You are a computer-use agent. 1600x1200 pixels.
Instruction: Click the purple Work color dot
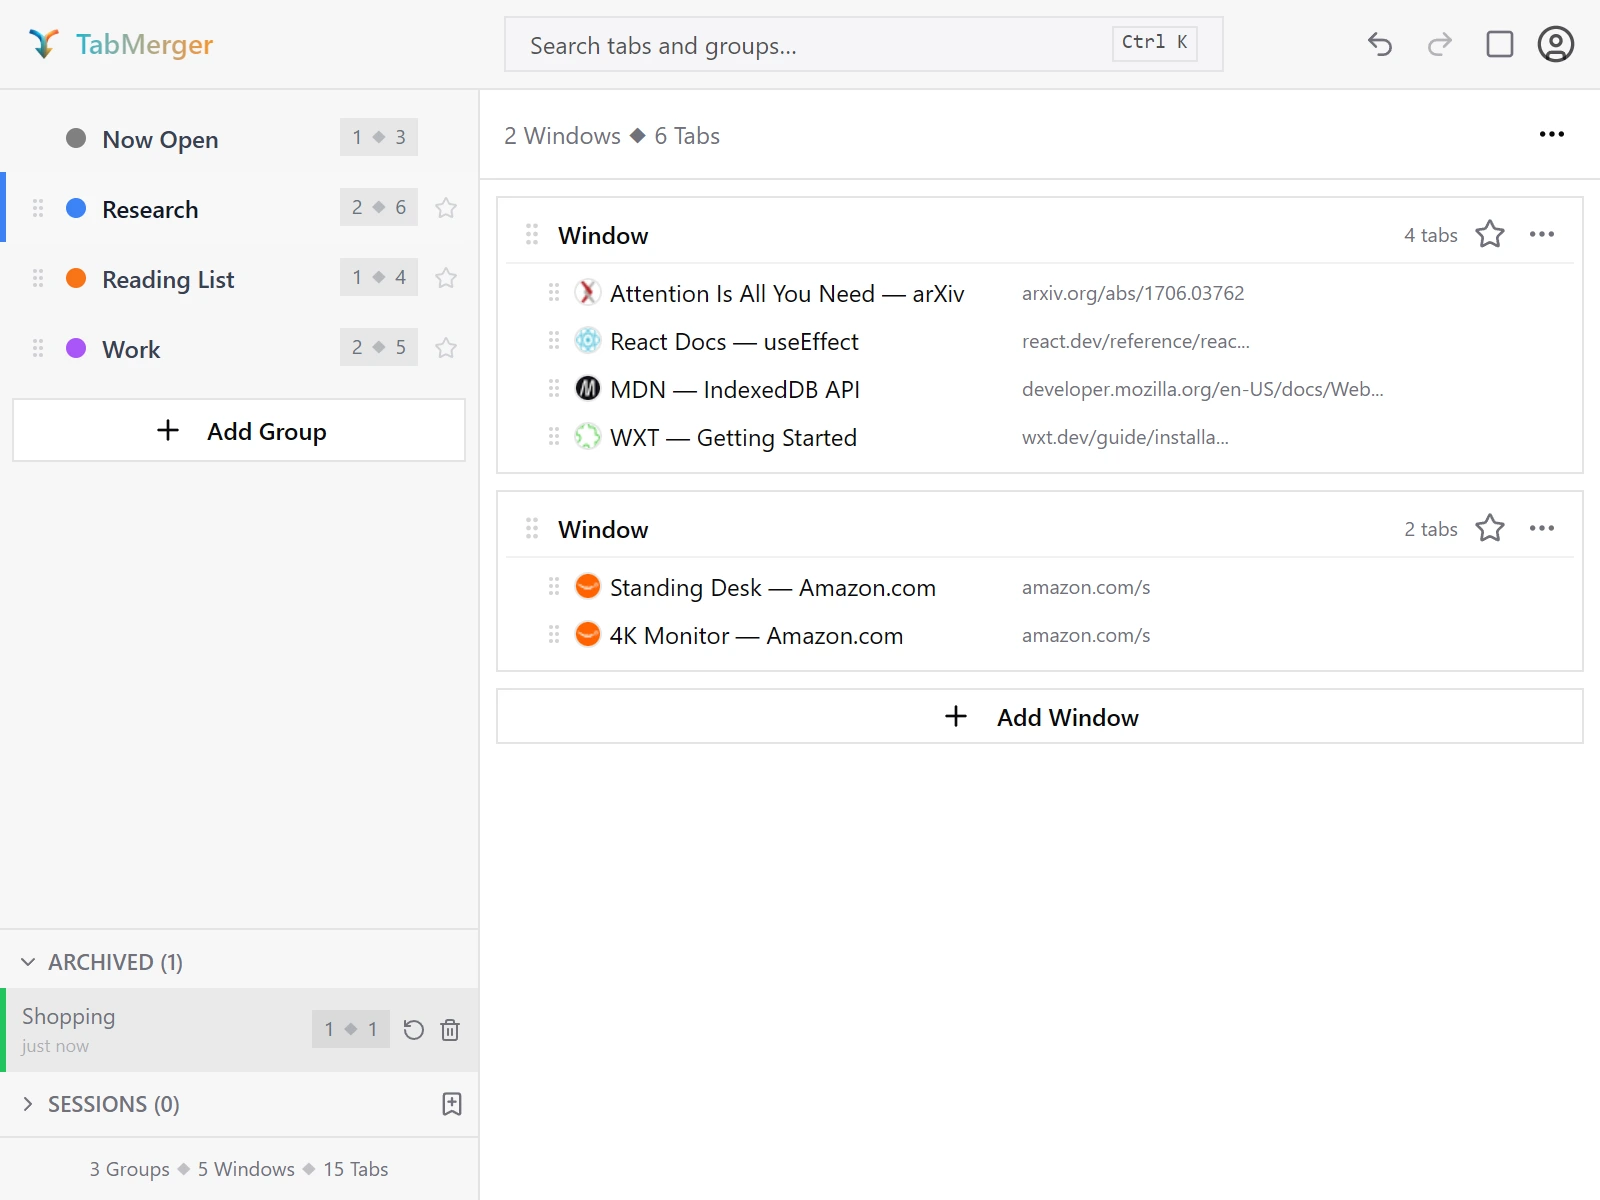click(x=76, y=348)
